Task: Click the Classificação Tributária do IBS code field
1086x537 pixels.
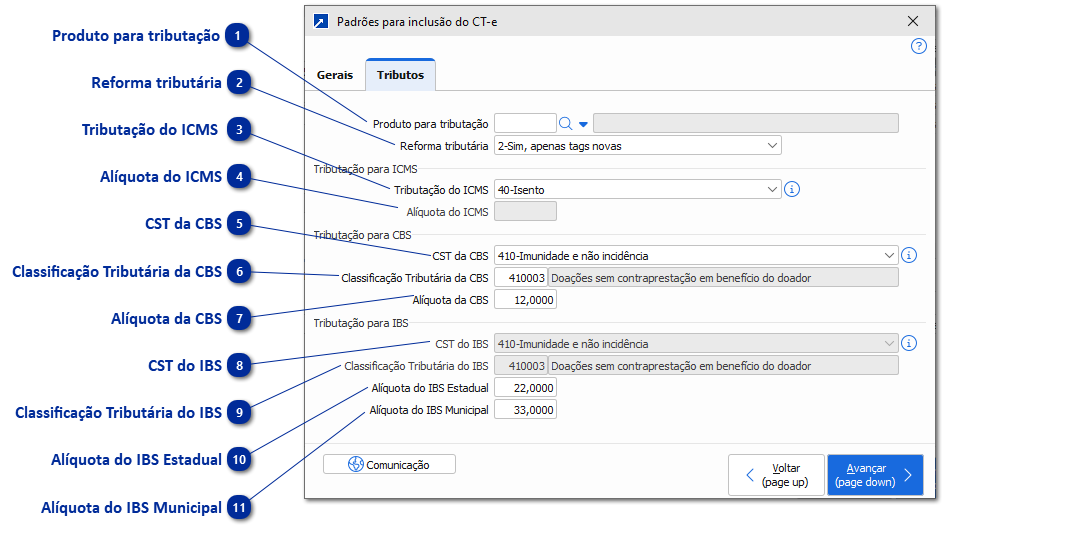Action: click(521, 365)
